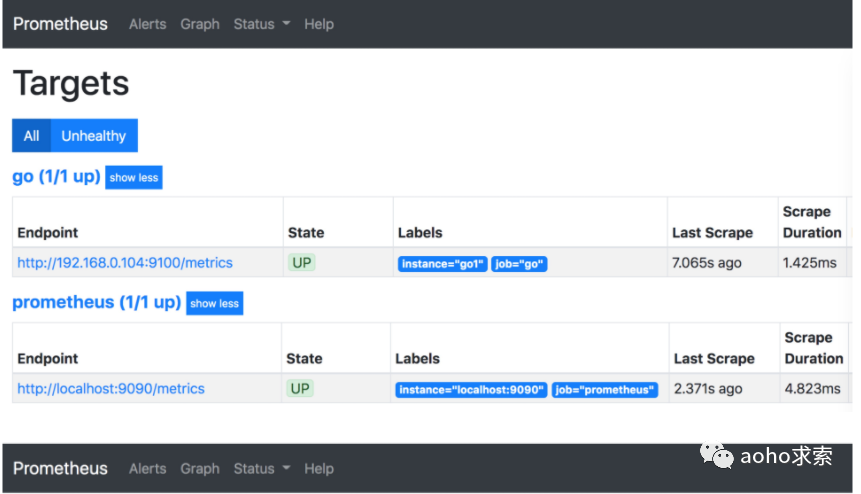Image resolution: width=861 pixels, height=494 pixels.
Task: Open the Alerts page from top navbar
Action: [x=147, y=24]
